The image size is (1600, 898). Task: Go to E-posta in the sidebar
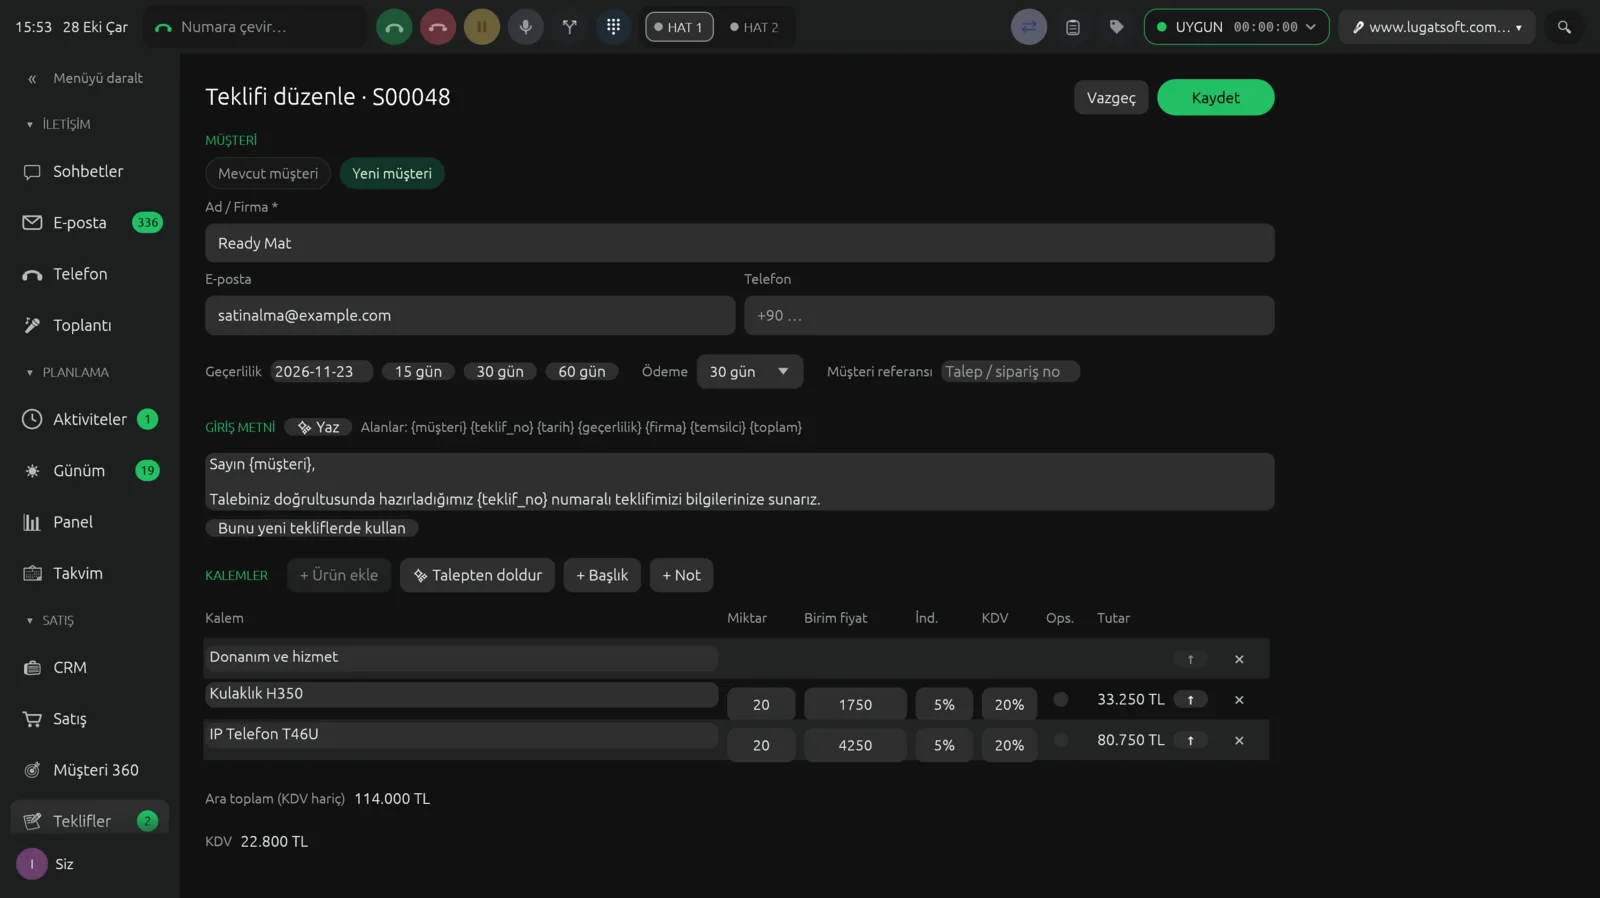[x=90, y=223]
